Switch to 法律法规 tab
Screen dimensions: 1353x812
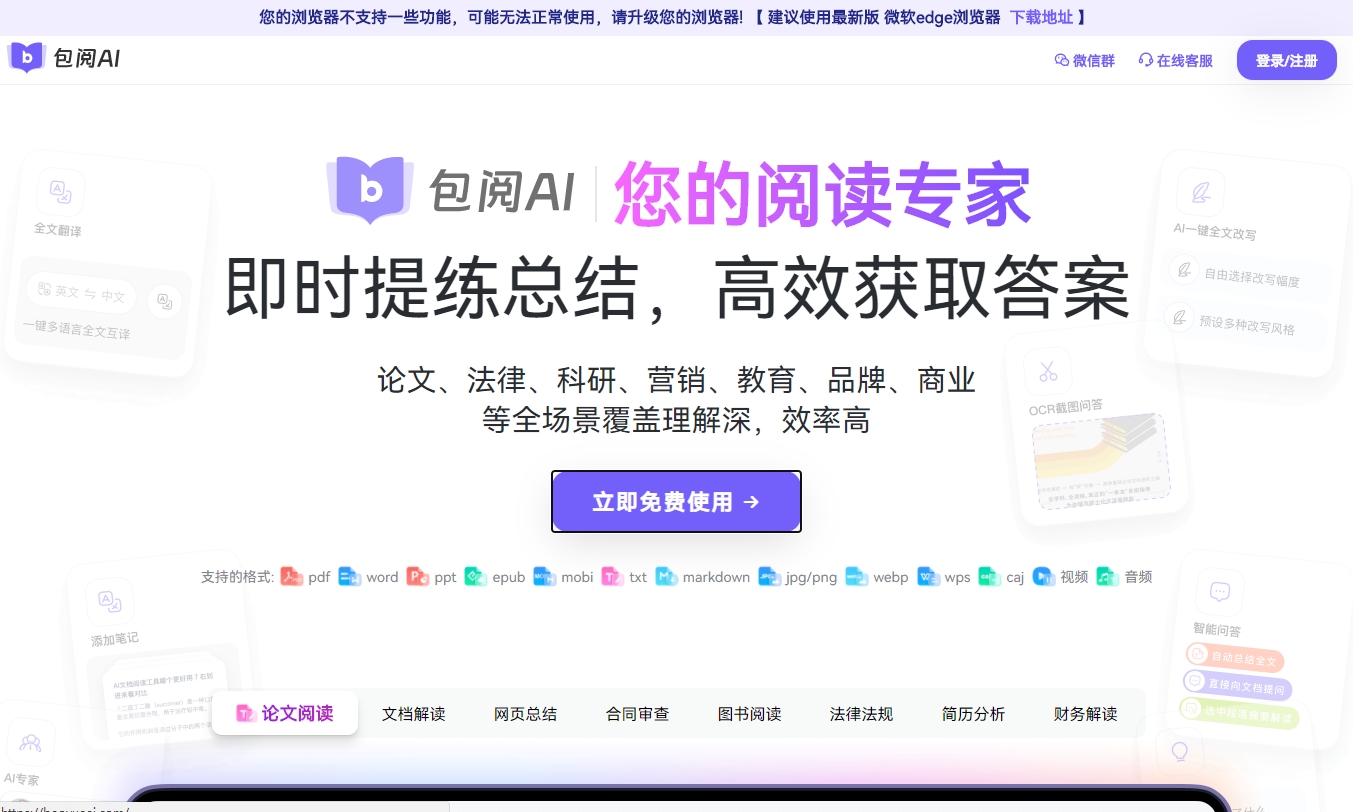click(862, 714)
